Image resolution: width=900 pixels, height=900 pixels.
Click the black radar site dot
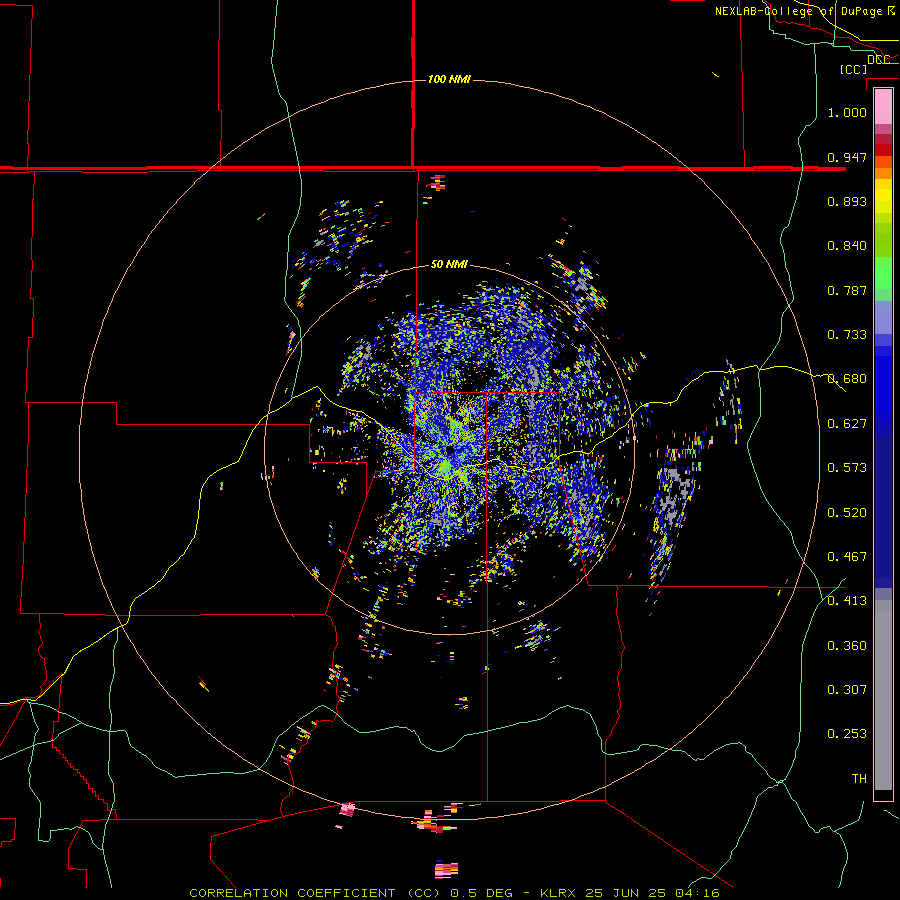pyautogui.click(x=449, y=450)
